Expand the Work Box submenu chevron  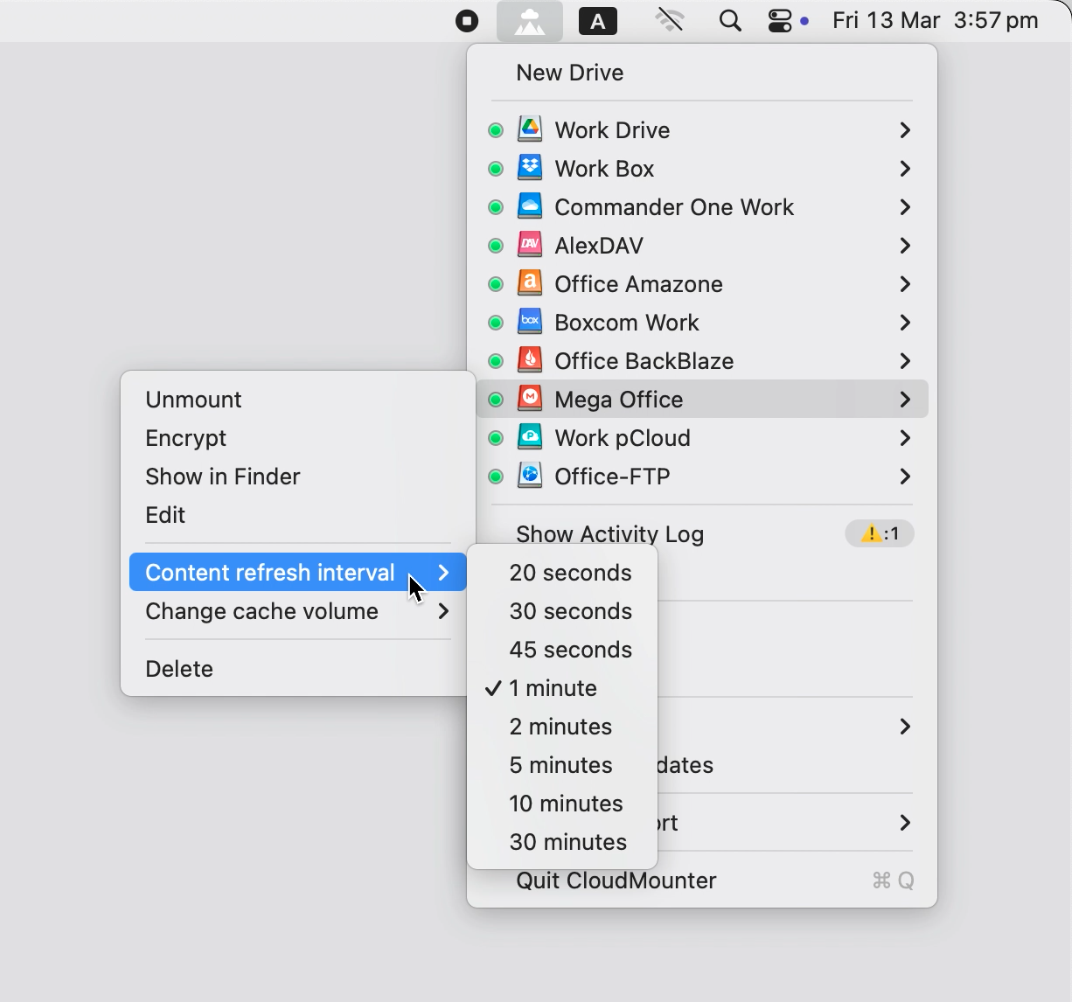coord(904,169)
